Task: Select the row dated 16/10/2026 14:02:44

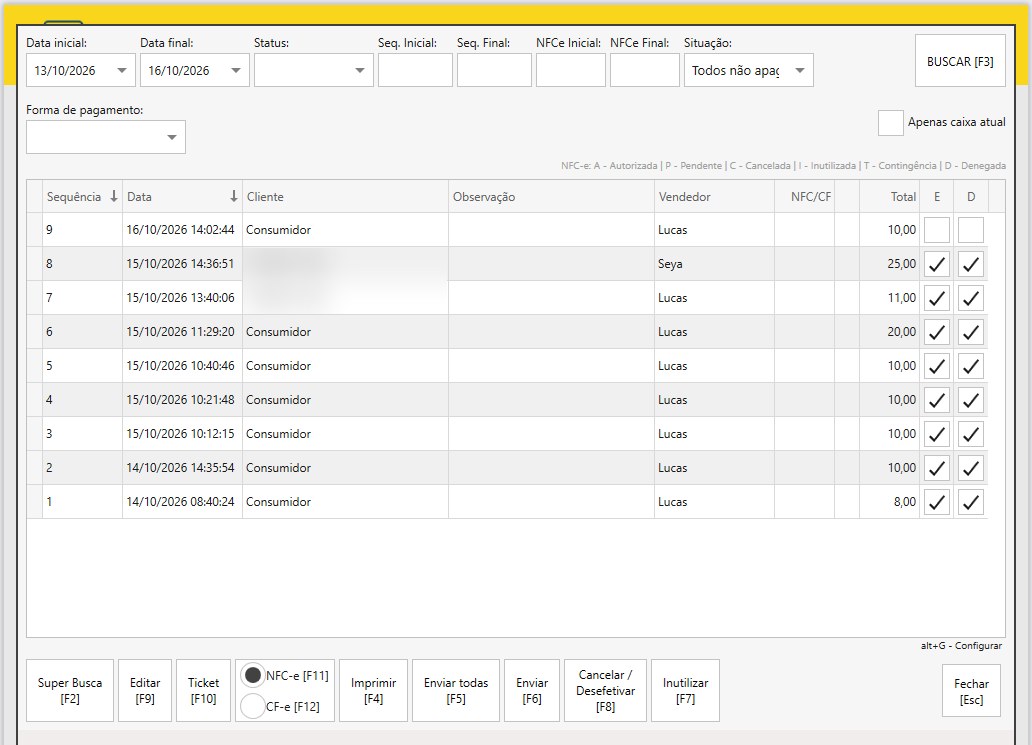Action: 507,230
